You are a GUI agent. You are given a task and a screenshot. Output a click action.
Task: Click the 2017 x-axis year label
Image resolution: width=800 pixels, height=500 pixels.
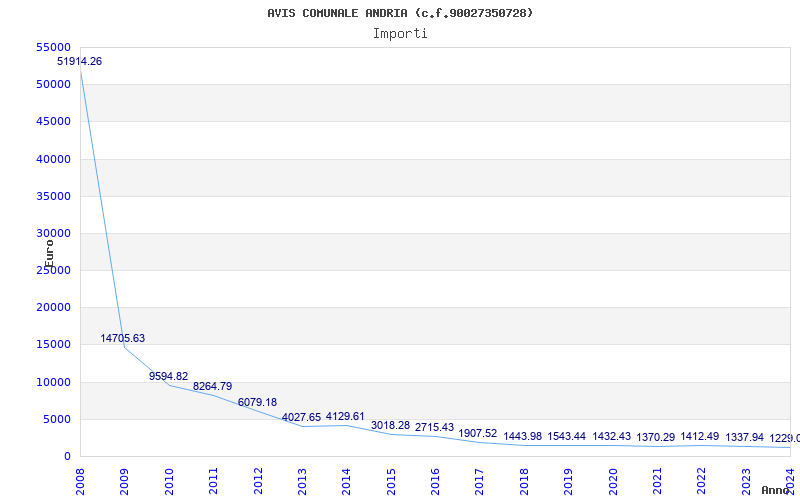480,481
